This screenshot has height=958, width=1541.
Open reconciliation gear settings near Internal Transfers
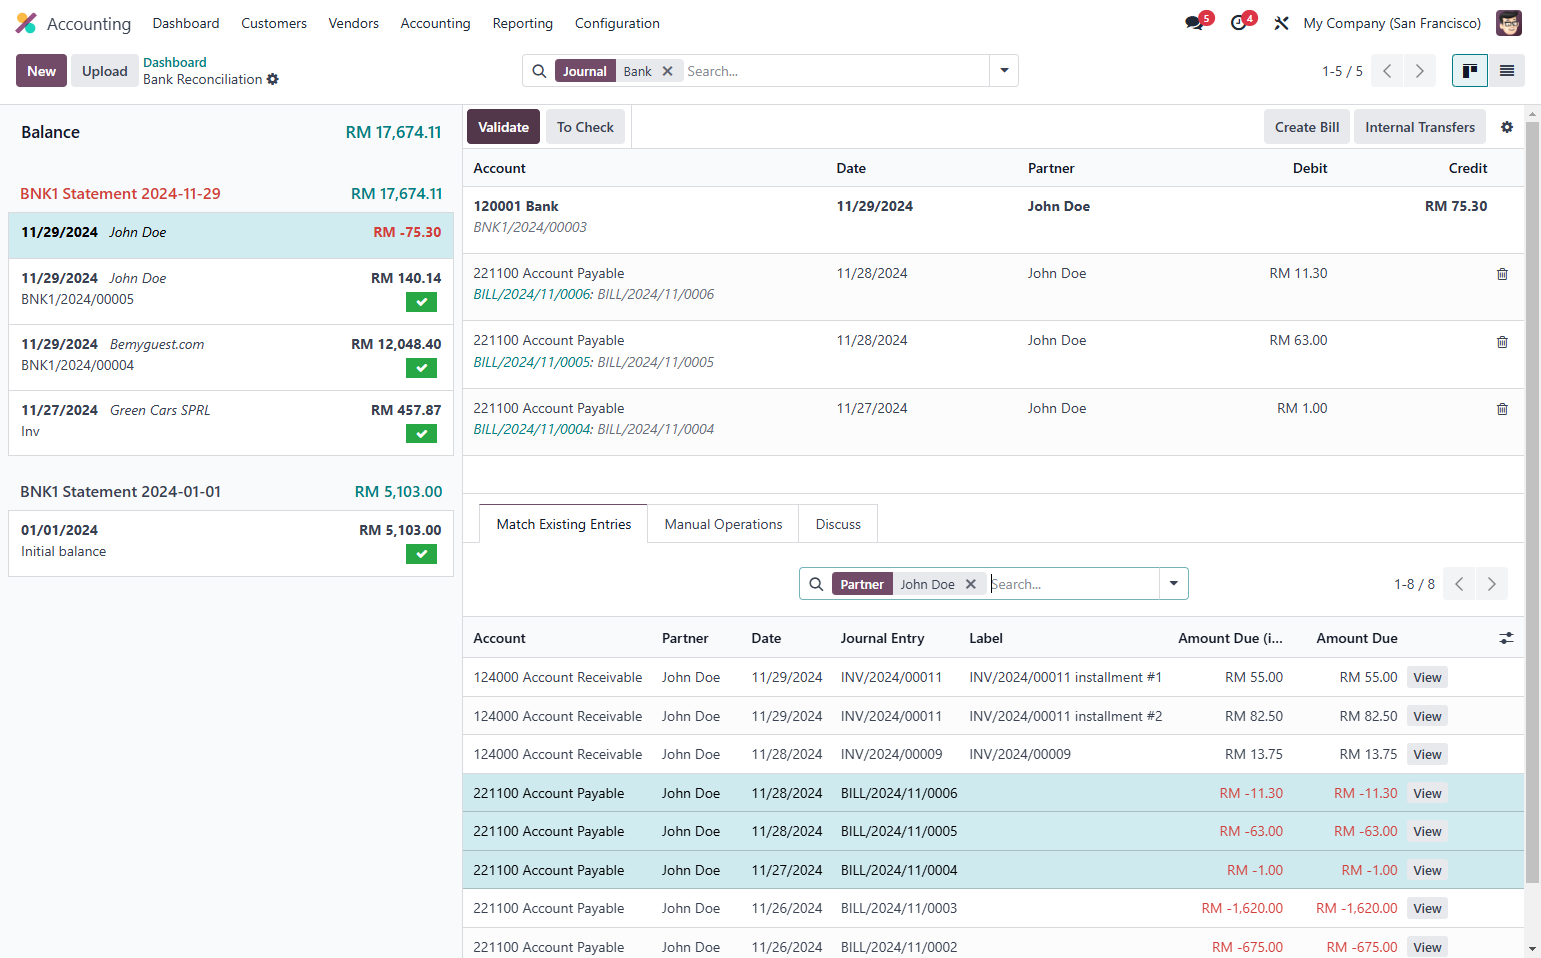pos(1507,127)
